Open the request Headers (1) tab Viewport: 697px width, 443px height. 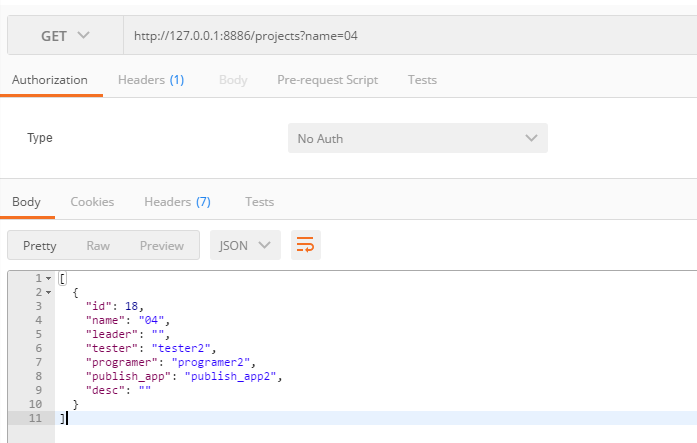click(151, 80)
